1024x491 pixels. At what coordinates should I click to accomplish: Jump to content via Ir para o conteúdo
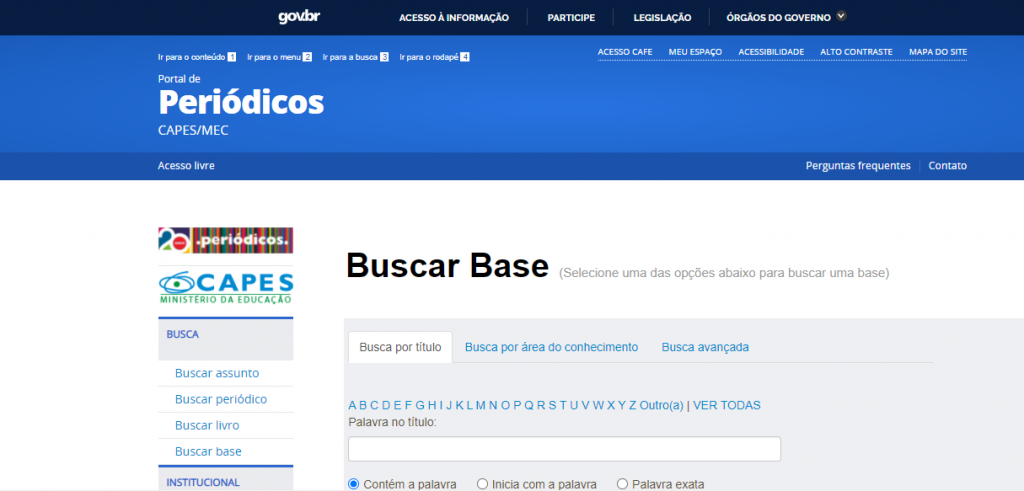point(191,57)
